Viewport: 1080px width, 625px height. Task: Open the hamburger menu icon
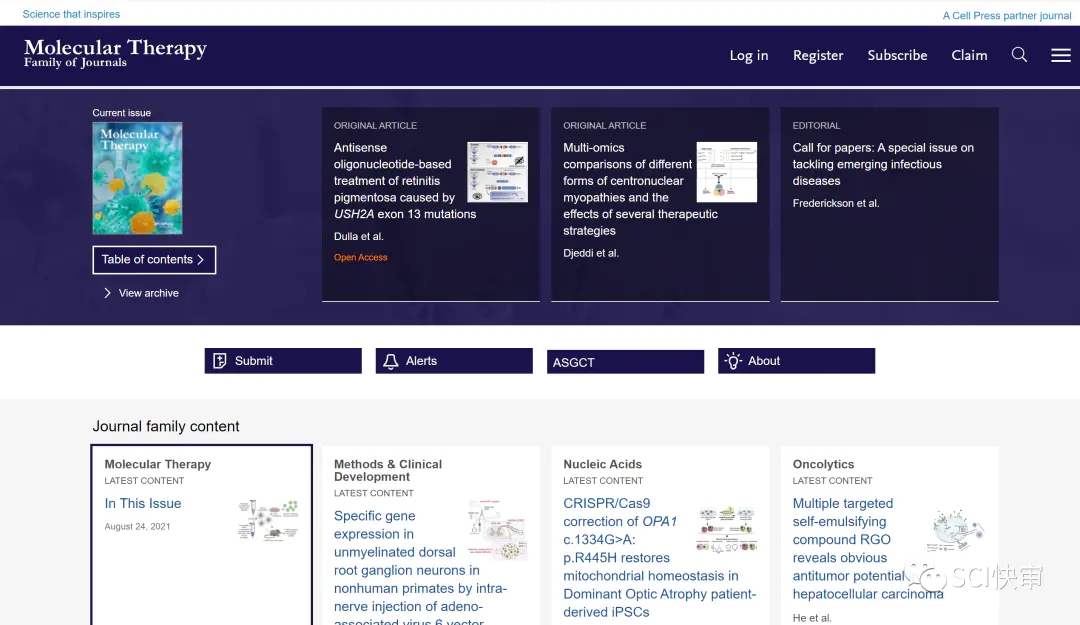tap(1061, 55)
